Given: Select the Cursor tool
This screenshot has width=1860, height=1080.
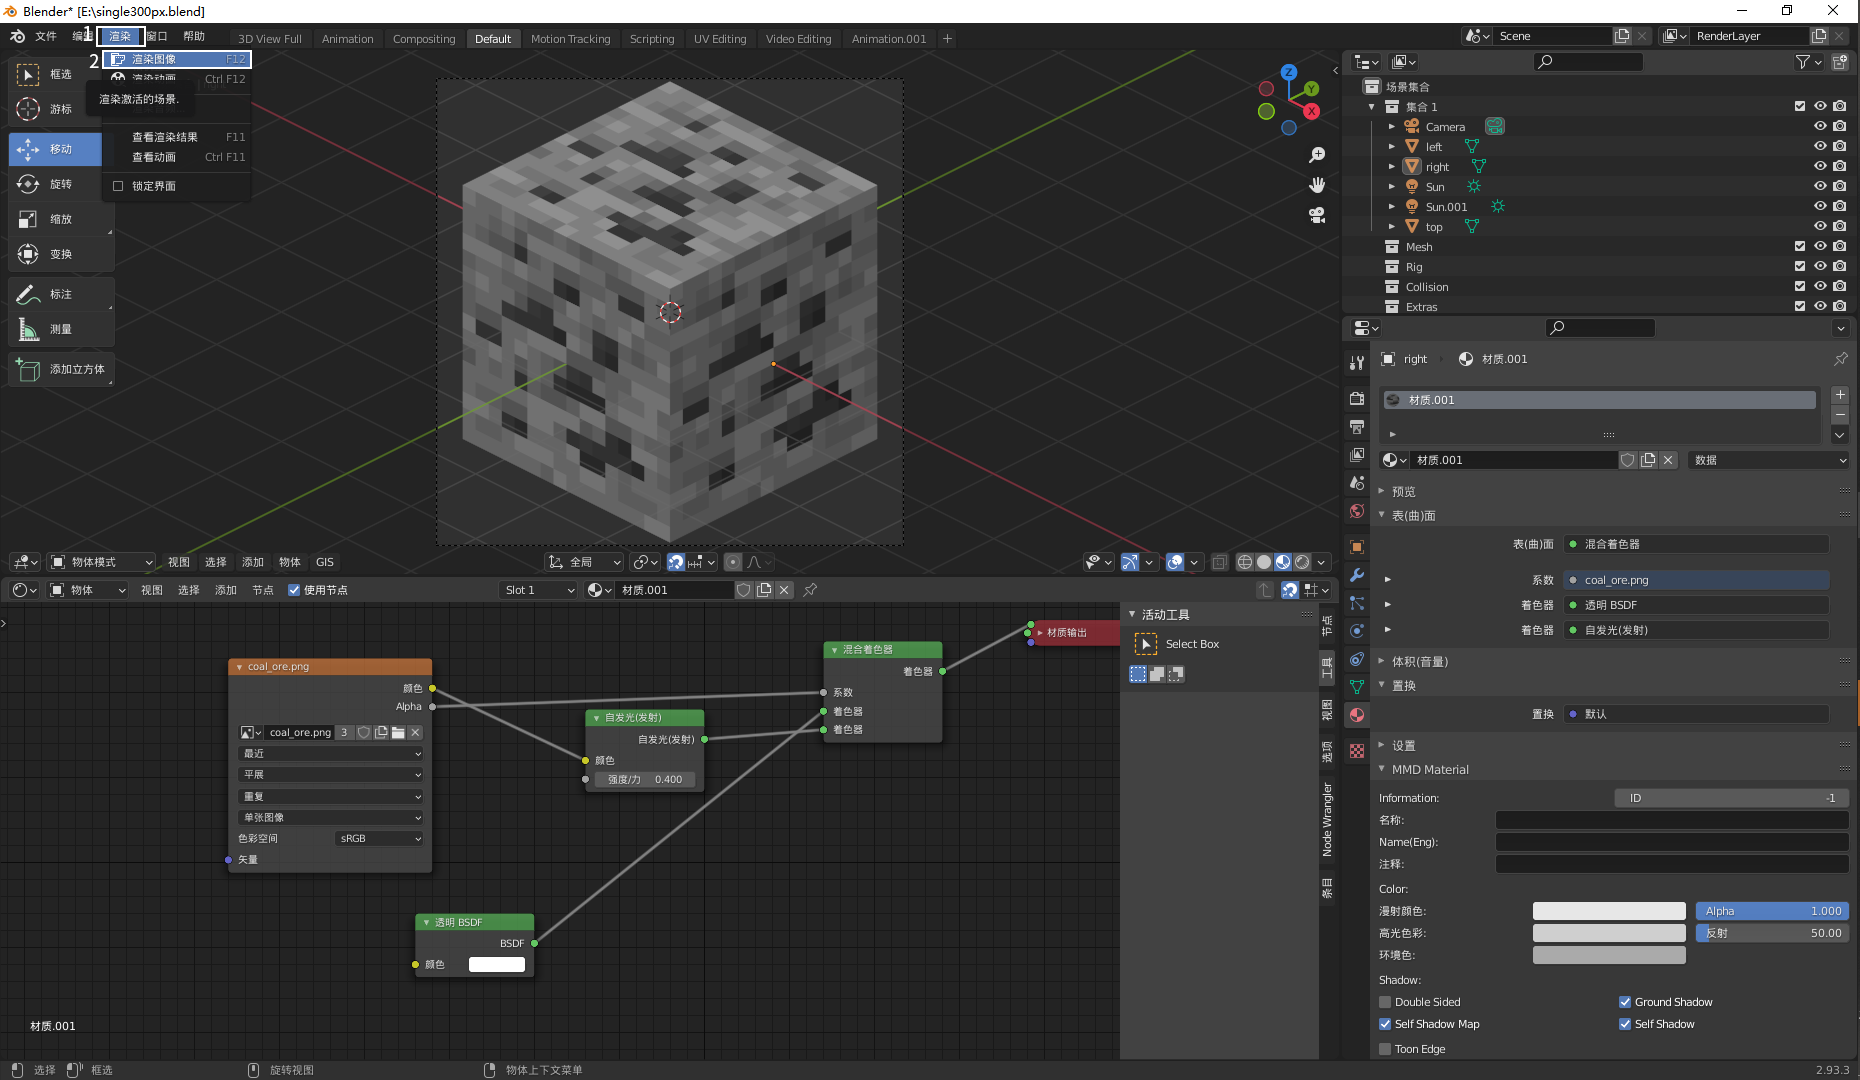Looking at the screenshot, I should 59,109.
